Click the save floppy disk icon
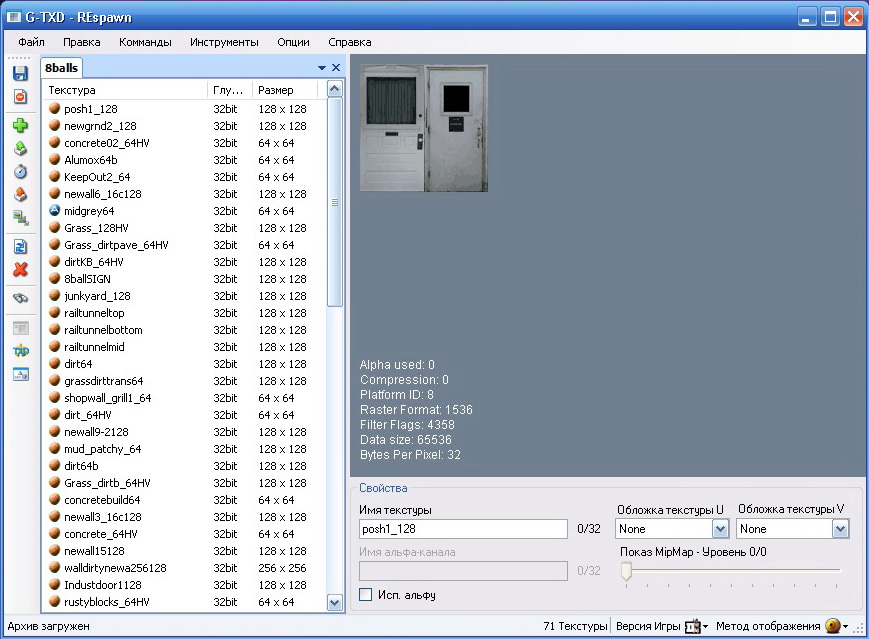This screenshot has width=869, height=639. 20,74
